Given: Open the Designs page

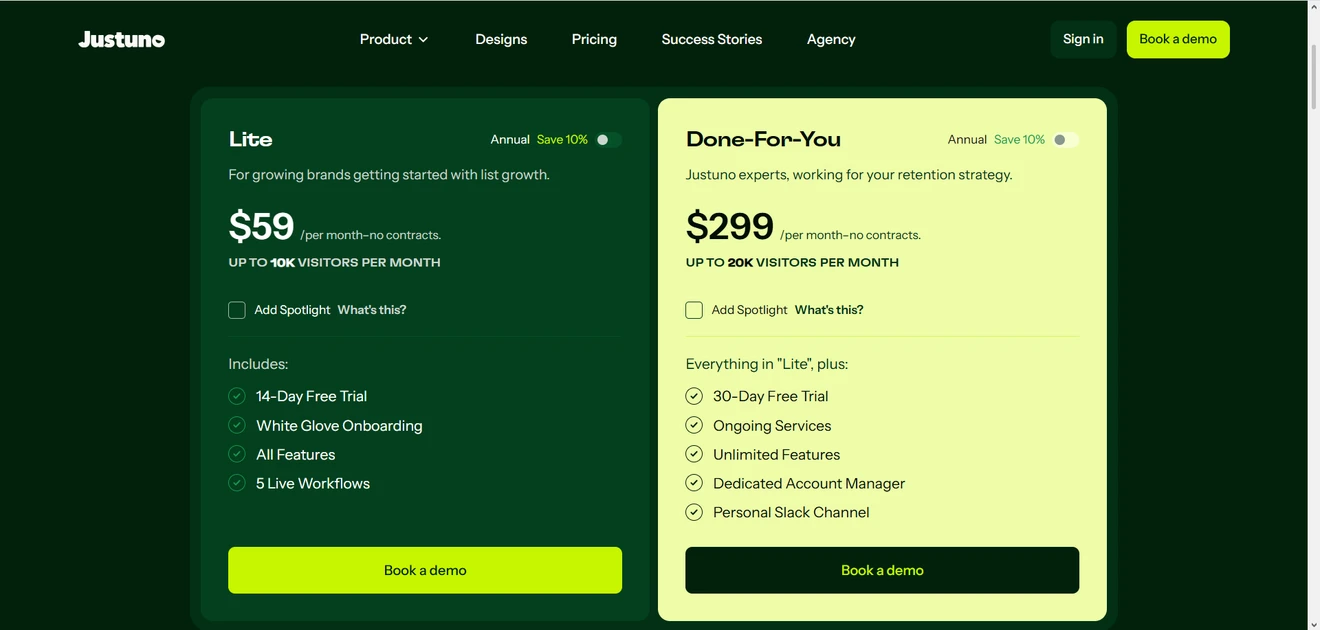Looking at the screenshot, I should tap(501, 39).
